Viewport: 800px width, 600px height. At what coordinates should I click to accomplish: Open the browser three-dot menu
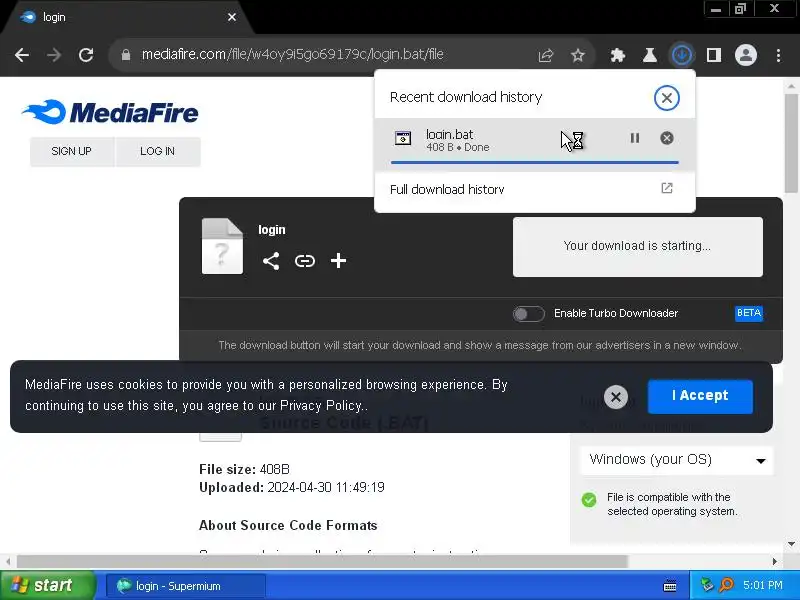(x=778, y=55)
